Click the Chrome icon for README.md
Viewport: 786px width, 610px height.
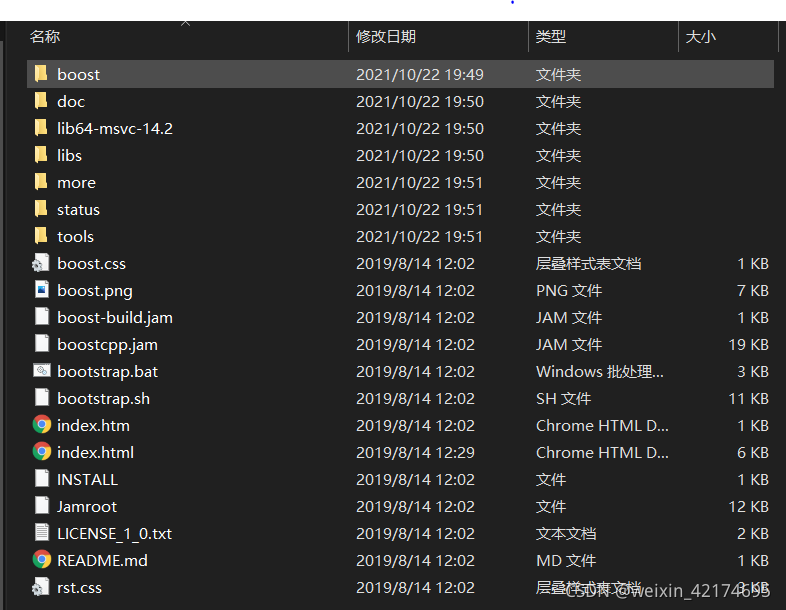coord(42,560)
